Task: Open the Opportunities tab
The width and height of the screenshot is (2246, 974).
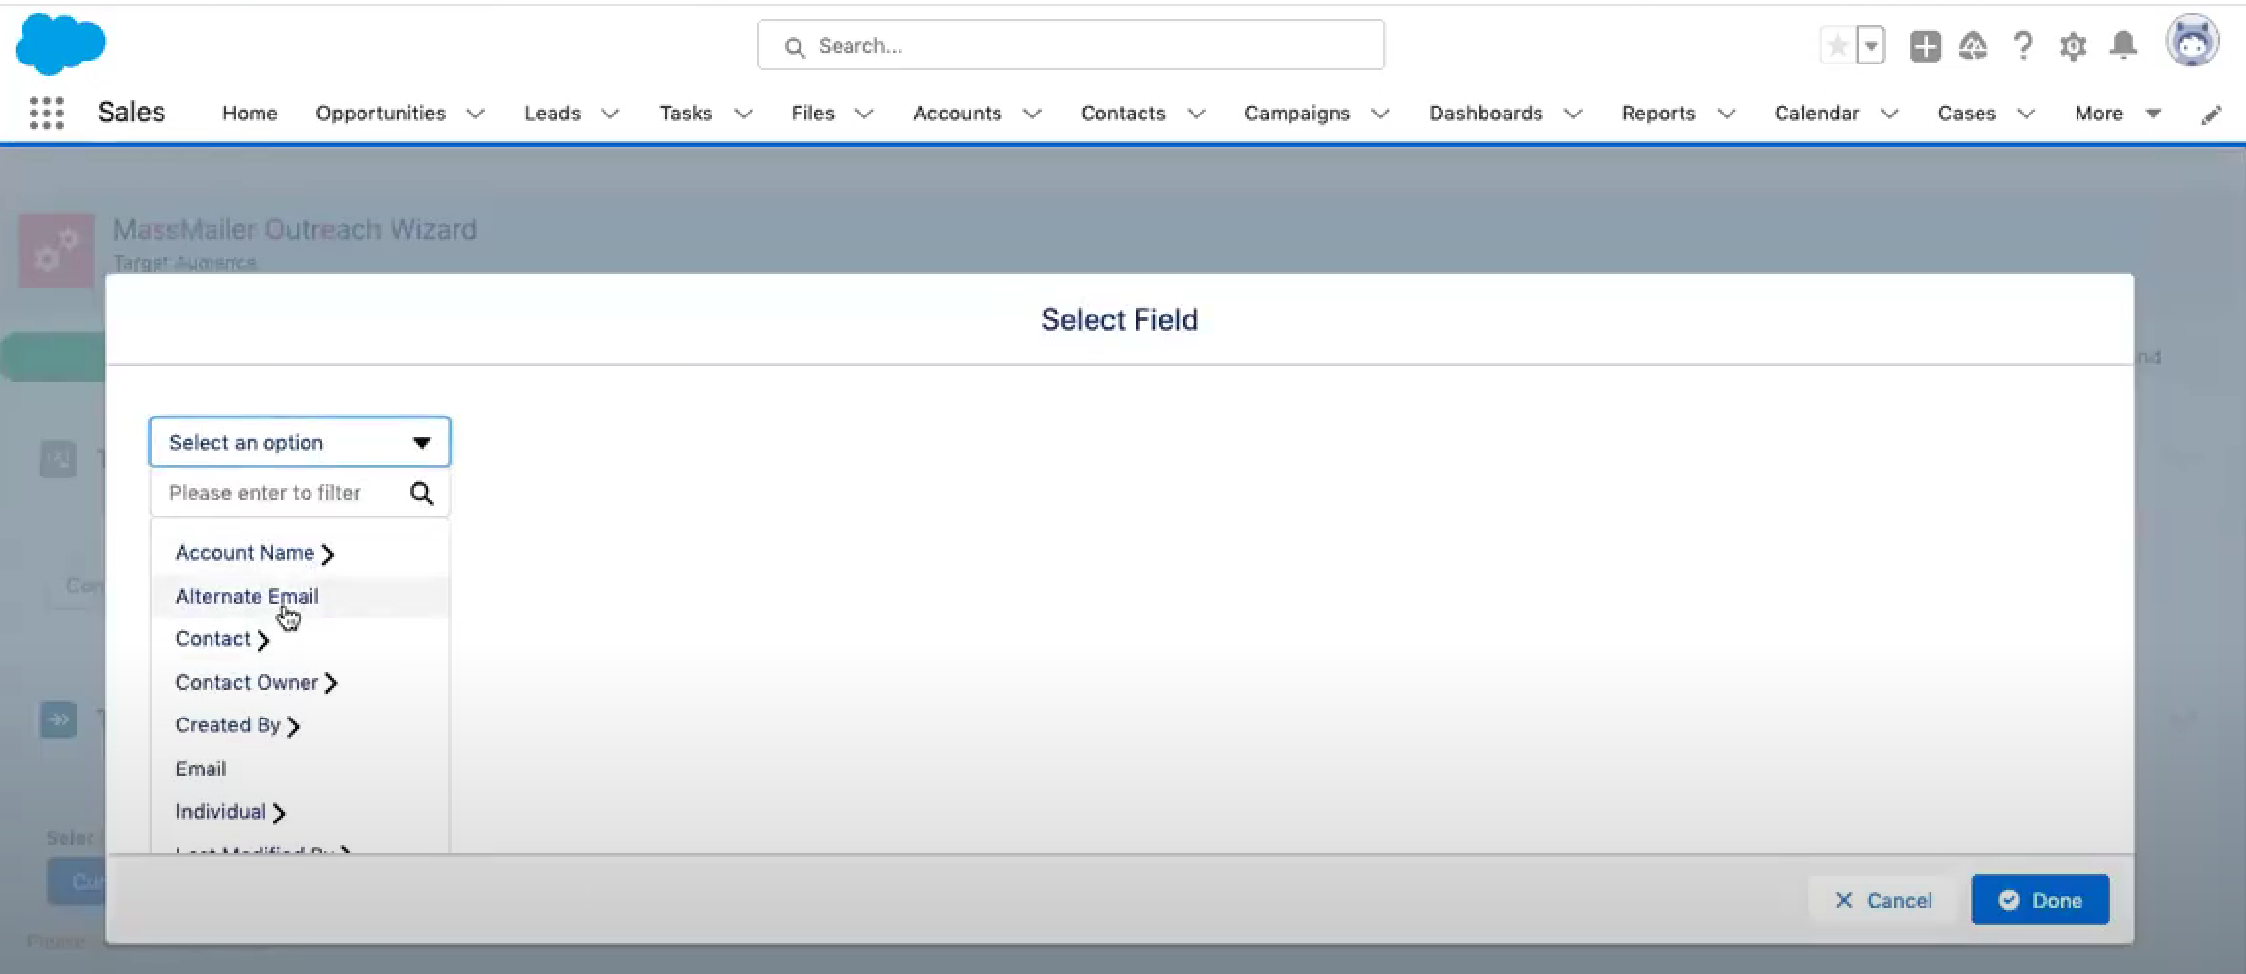Action: pos(381,113)
